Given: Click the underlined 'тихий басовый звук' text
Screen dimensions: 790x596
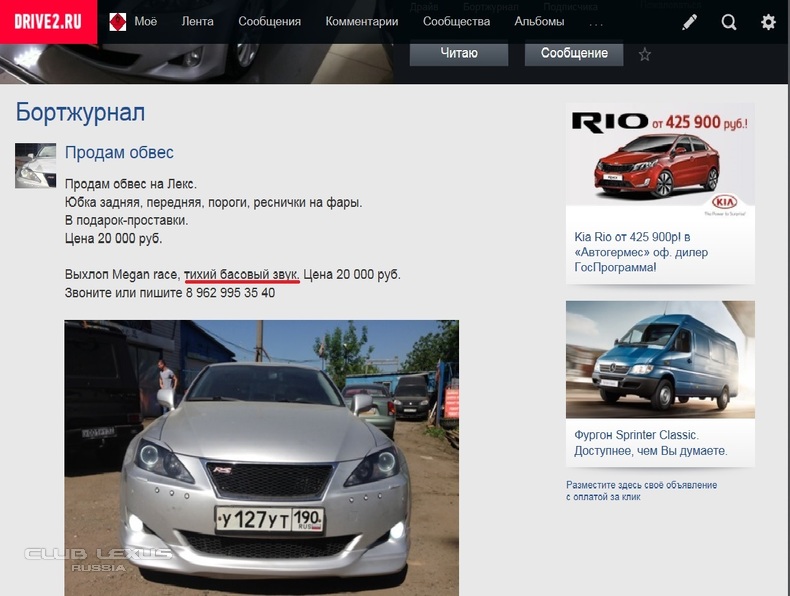Looking at the screenshot, I should pyautogui.click(x=241, y=275).
